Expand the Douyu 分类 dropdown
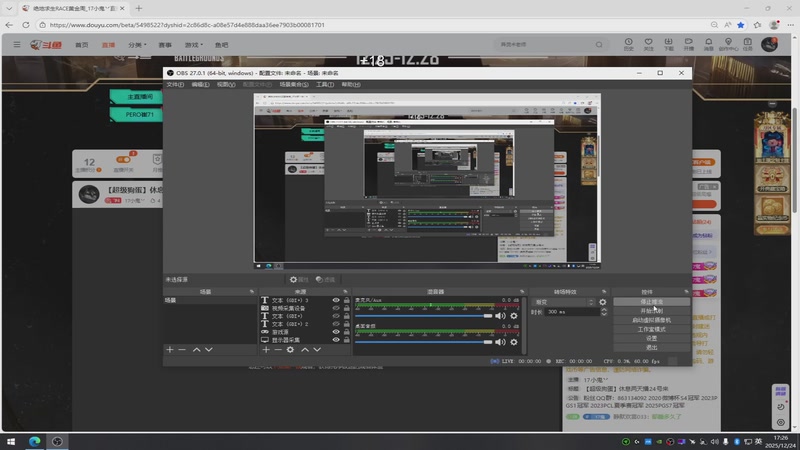 pyautogui.click(x=137, y=45)
